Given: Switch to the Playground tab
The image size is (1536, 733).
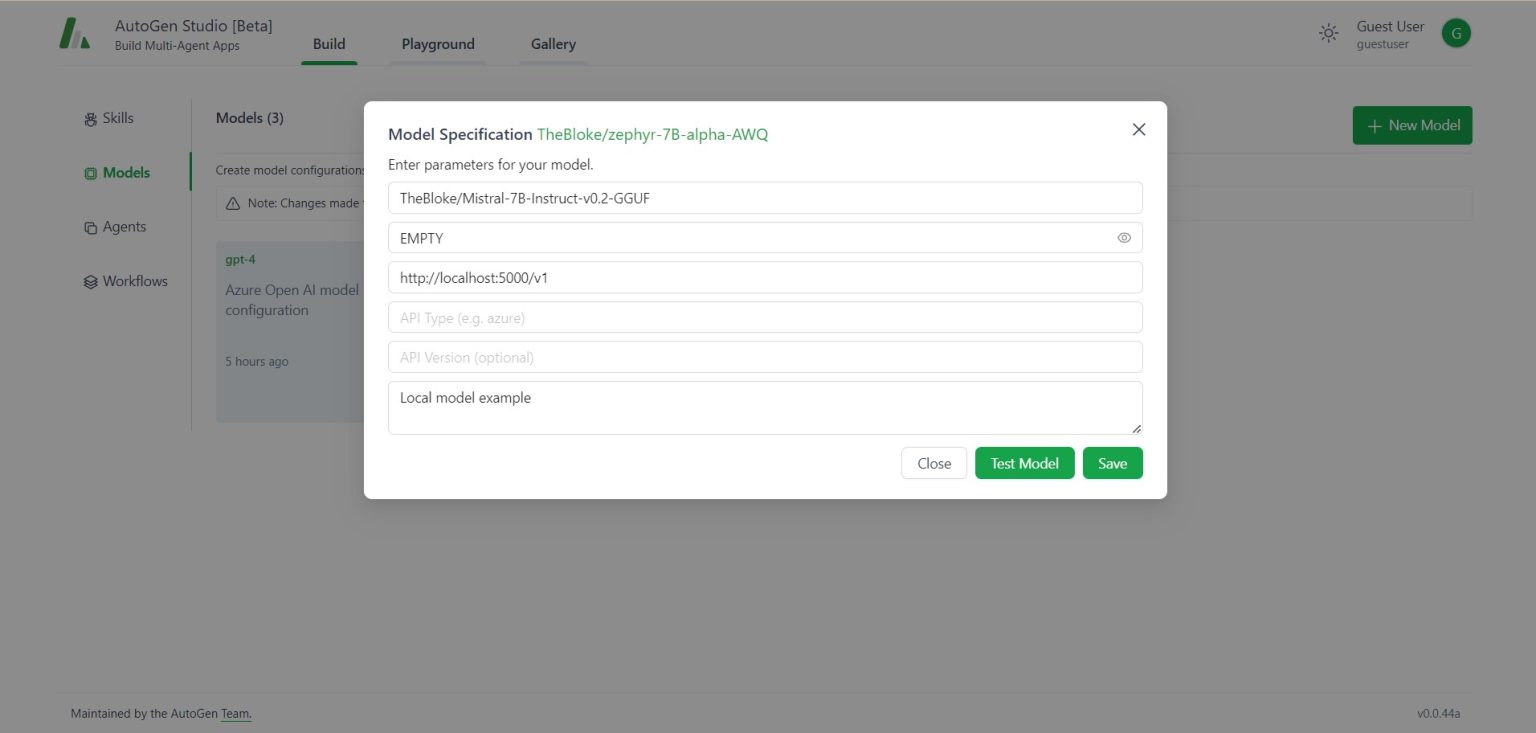Looking at the screenshot, I should pyautogui.click(x=437, y=43).
